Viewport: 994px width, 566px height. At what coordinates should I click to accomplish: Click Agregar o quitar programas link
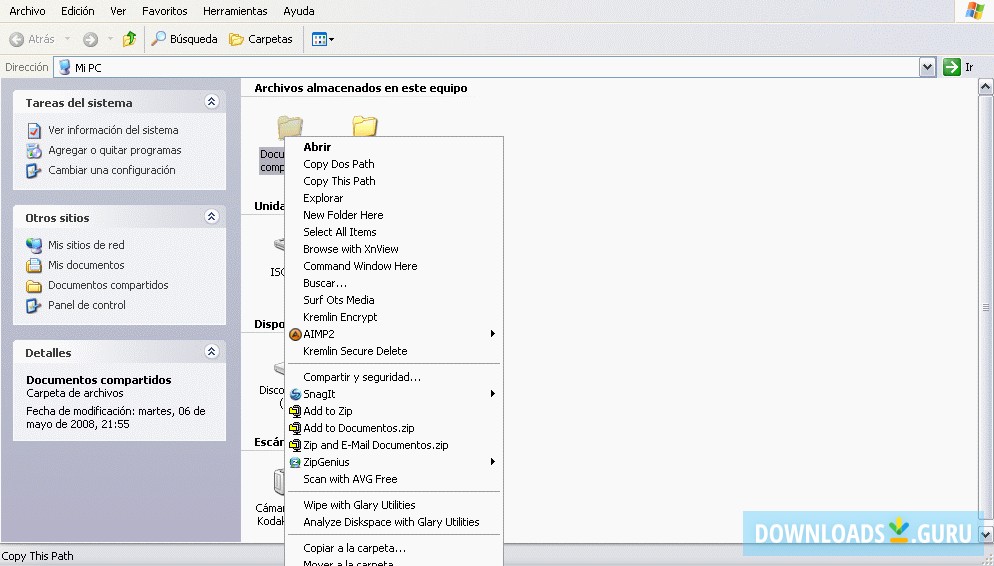[115, 150]
